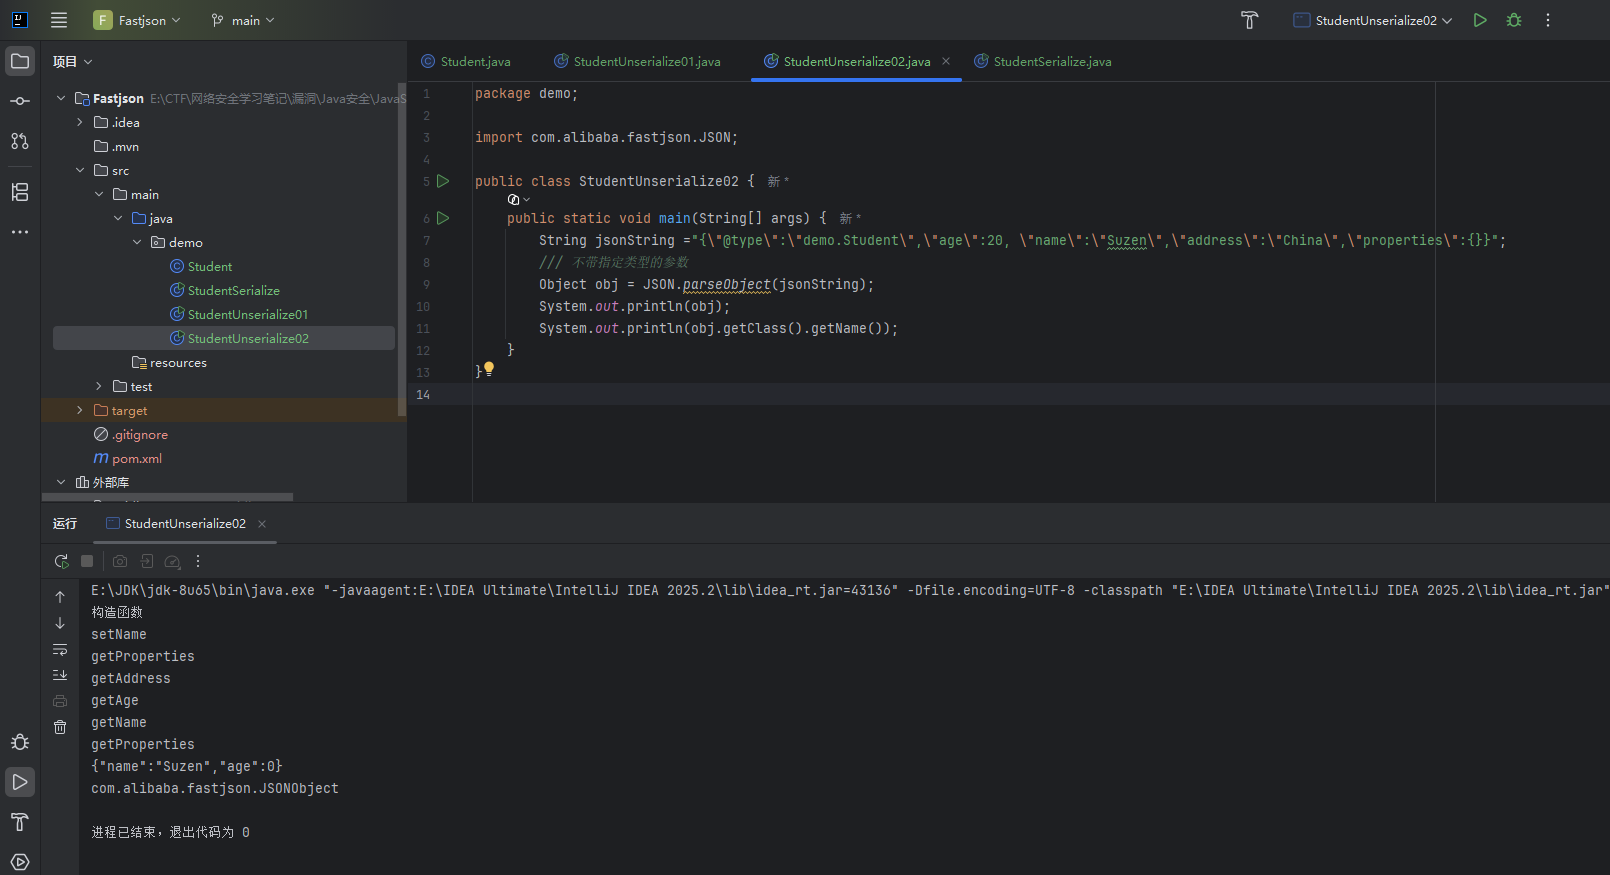Run main method from gutter at line 6
Viewport: 1610px width, 875px height.
[443, 218]
